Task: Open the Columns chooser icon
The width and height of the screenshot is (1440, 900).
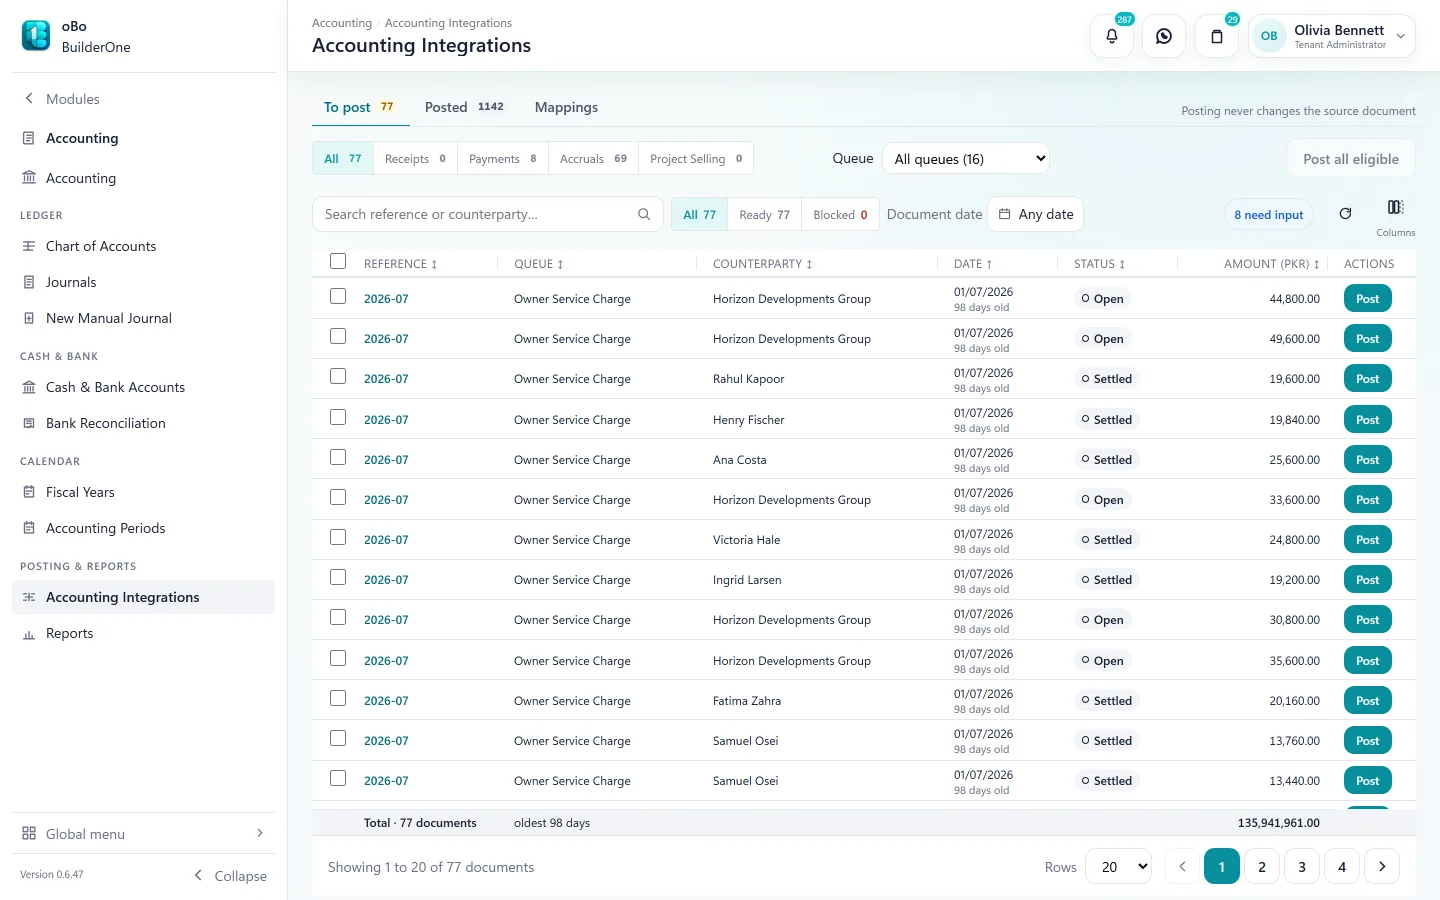Action: click(x=1395, y=208)
